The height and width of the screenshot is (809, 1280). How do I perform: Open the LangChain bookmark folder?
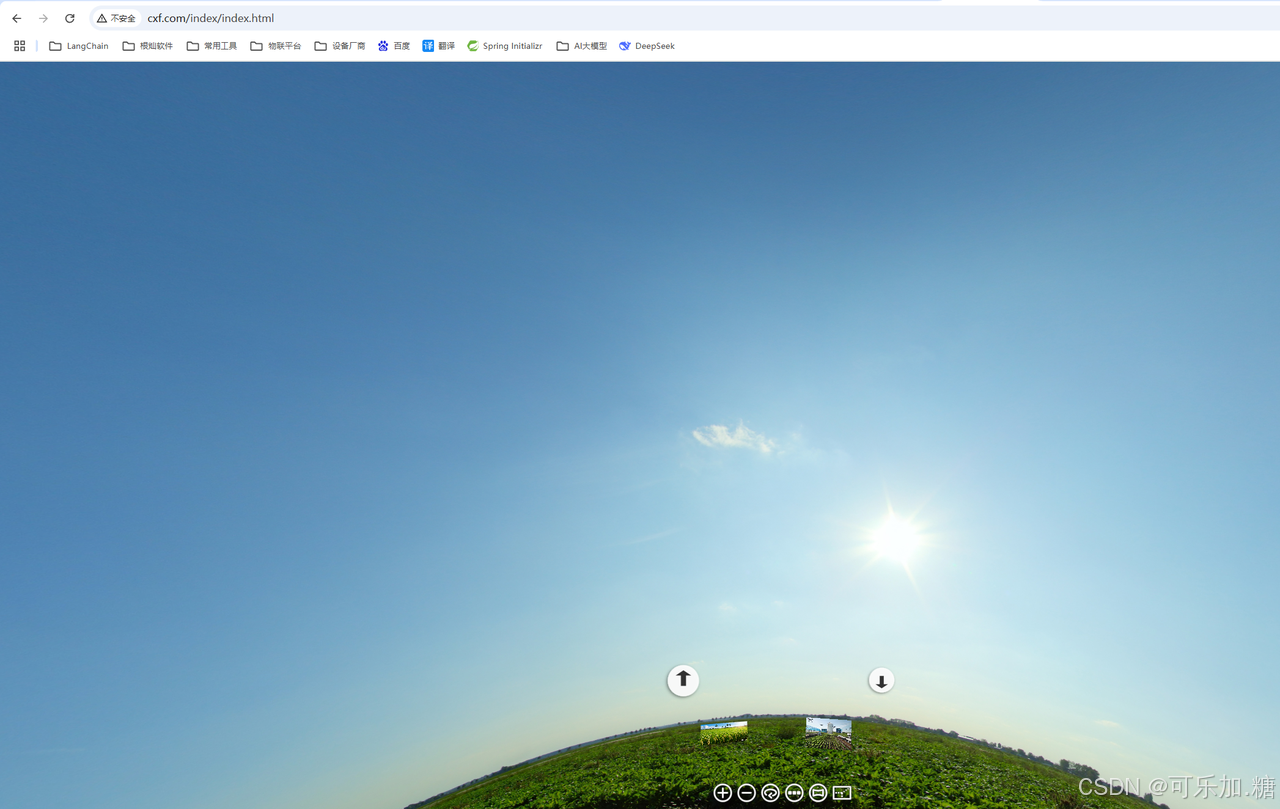pyautogui.click(x=78, y=46)
